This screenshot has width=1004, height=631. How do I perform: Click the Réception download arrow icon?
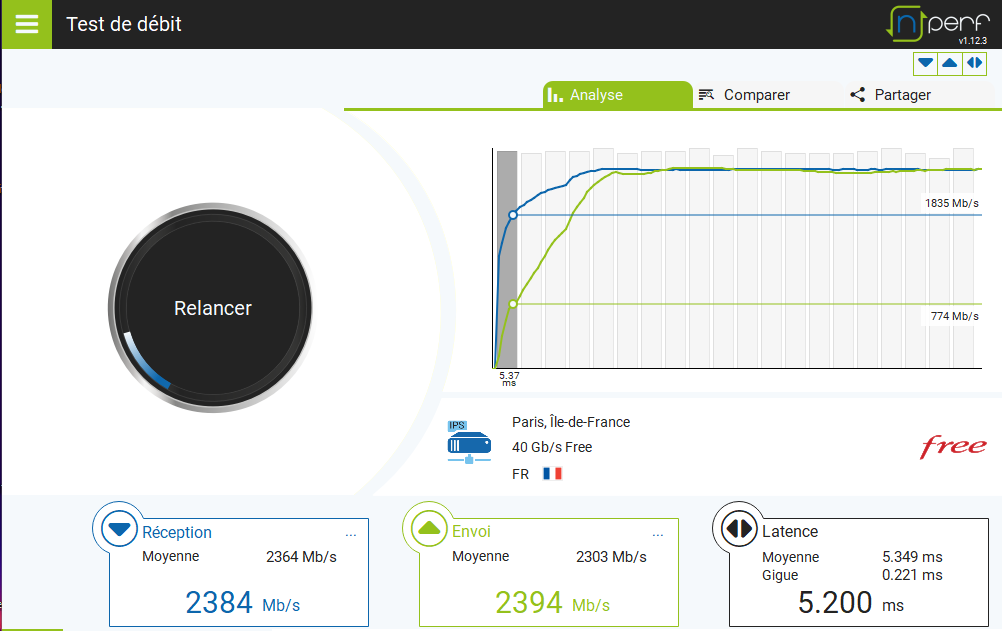tap(119, 529)
